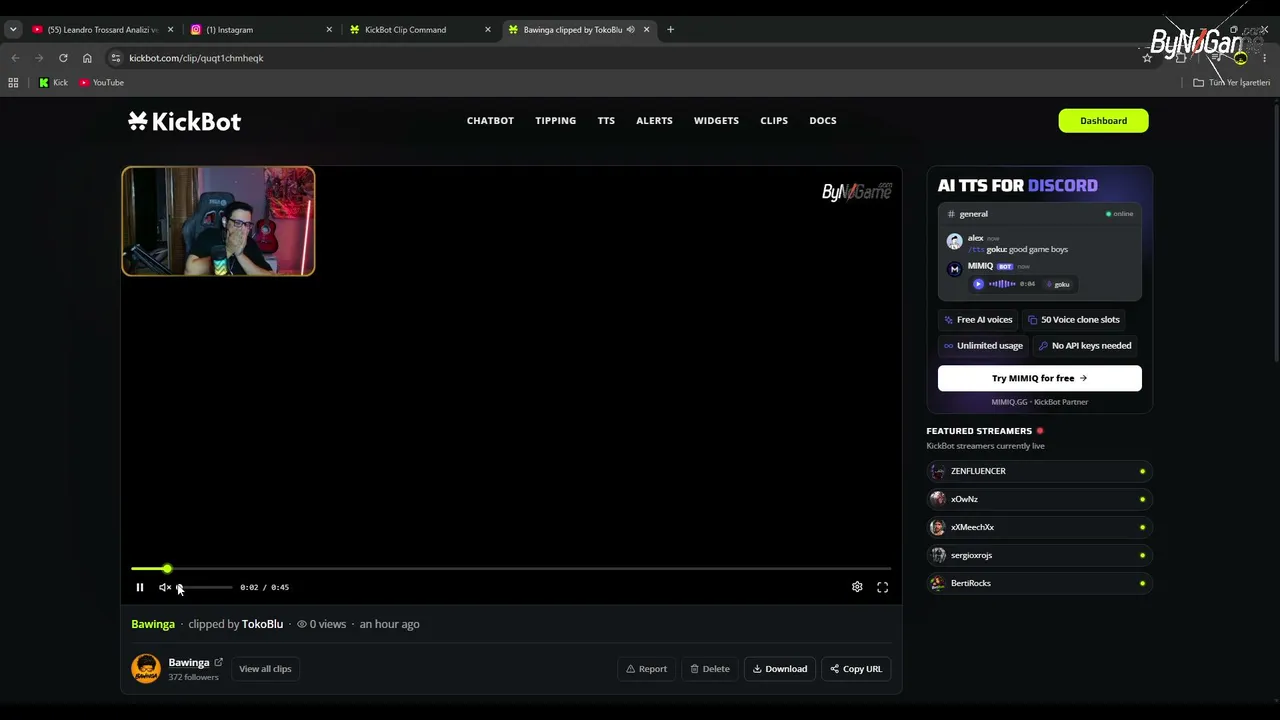
Task: Open video player settings gear
Action: point(857,587)
